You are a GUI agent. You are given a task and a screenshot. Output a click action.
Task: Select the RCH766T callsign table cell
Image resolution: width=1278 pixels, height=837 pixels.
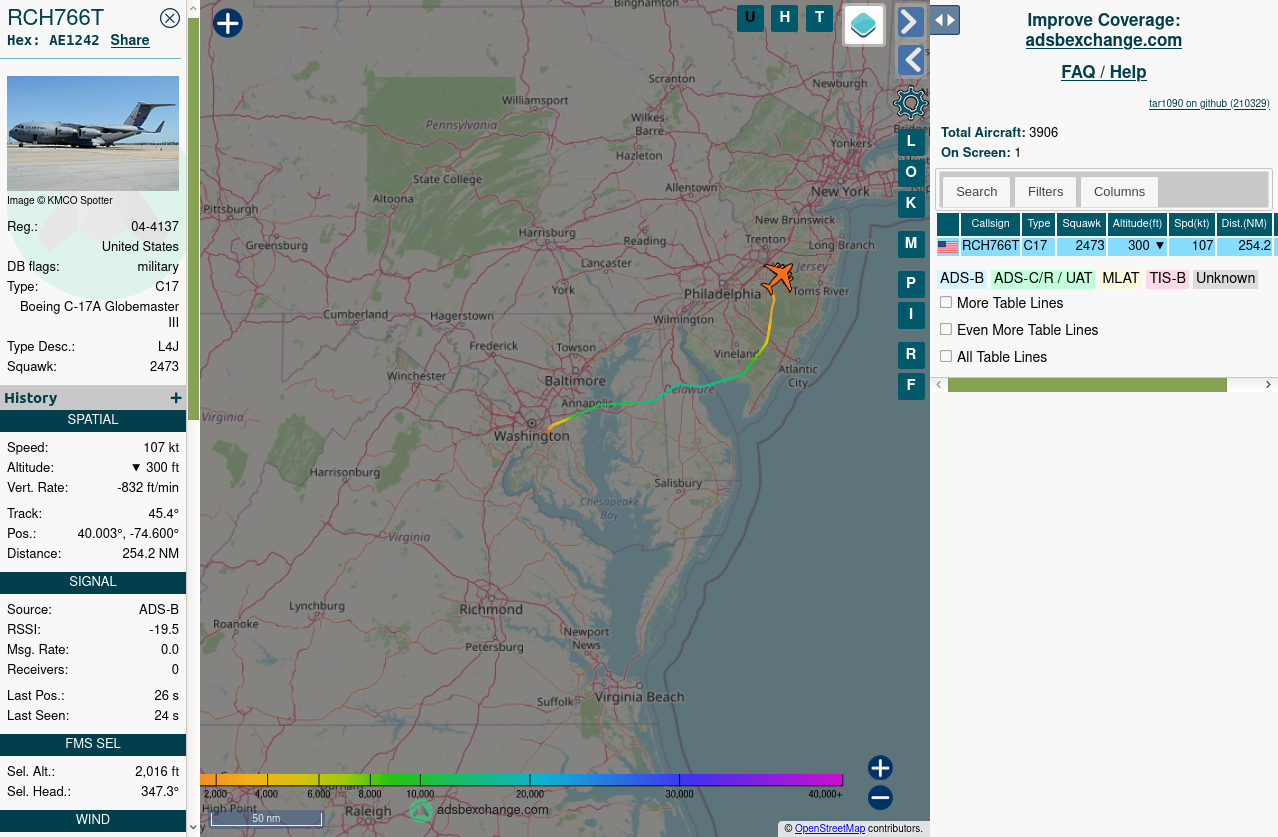tap(990, 246)
